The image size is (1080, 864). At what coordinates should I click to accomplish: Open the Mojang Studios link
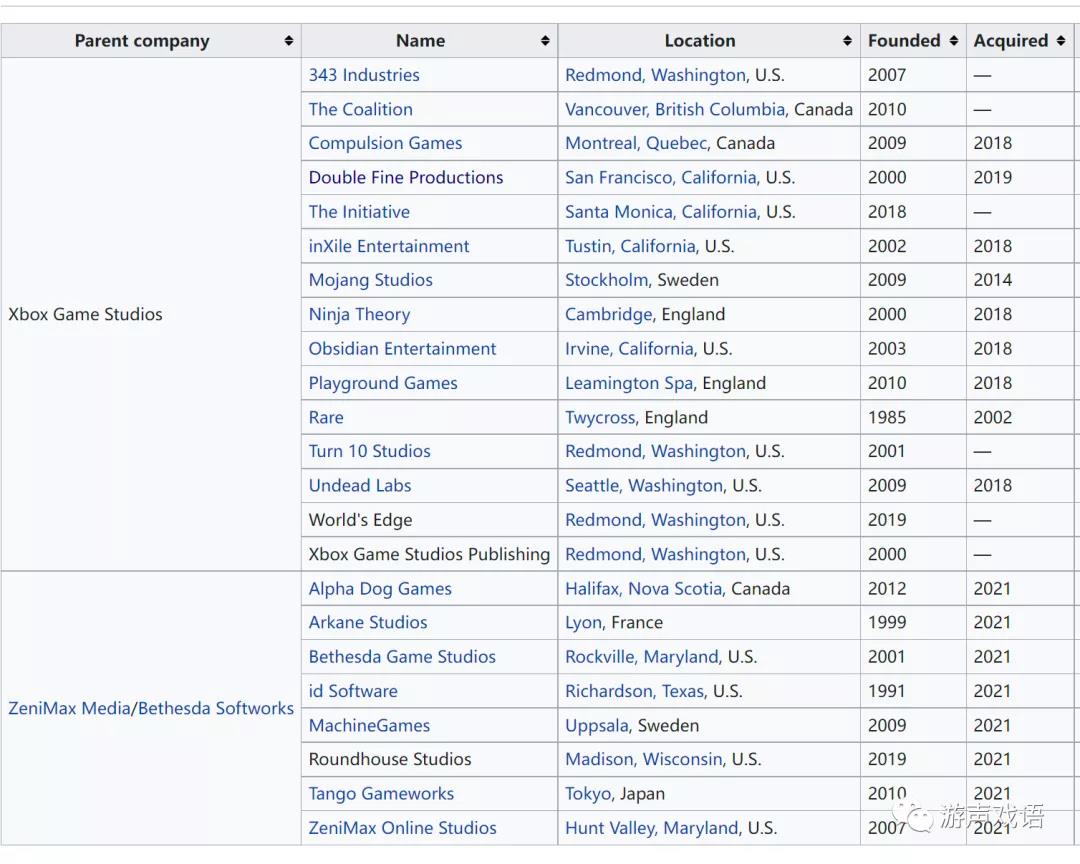tap(371, 280)
